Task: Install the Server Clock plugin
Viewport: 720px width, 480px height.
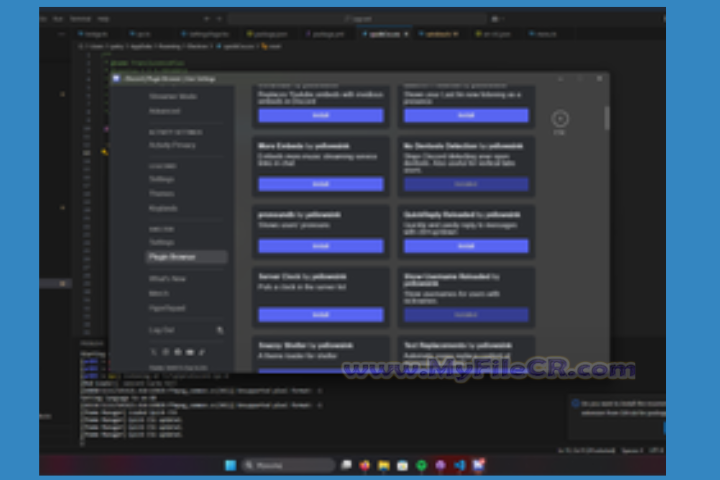Action: click(321, 315)
